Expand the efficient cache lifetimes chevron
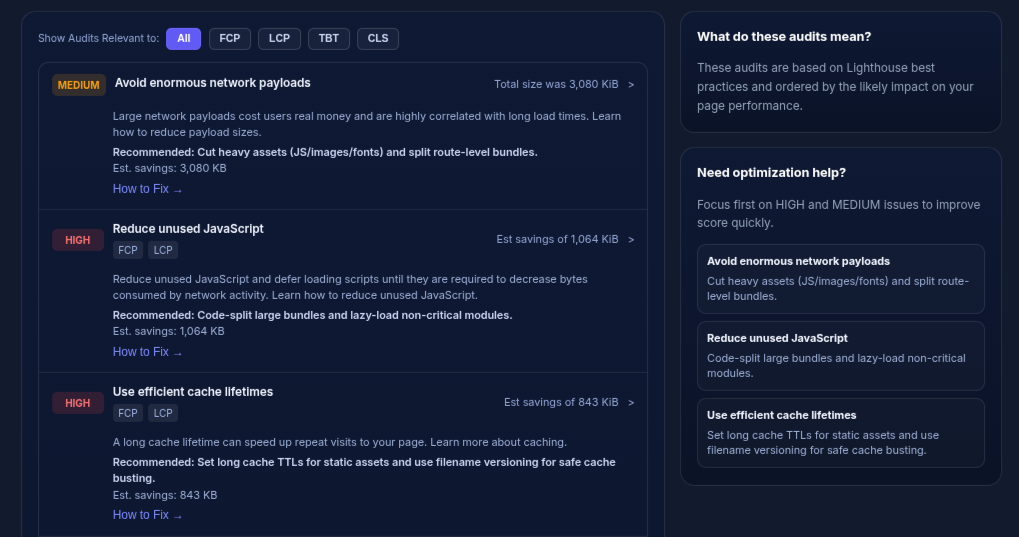The image size is (1019, 537). tap(631, 403)
